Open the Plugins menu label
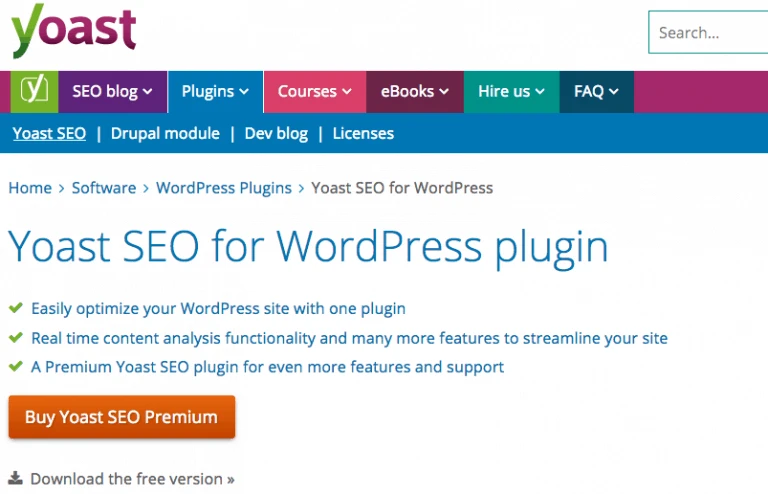This screenshot has width=768, height=494. pos(208,92)
